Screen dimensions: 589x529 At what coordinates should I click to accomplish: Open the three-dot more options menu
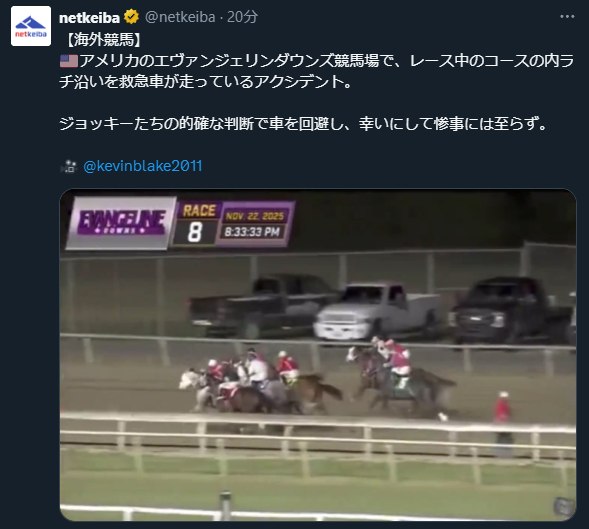point(567,17)
